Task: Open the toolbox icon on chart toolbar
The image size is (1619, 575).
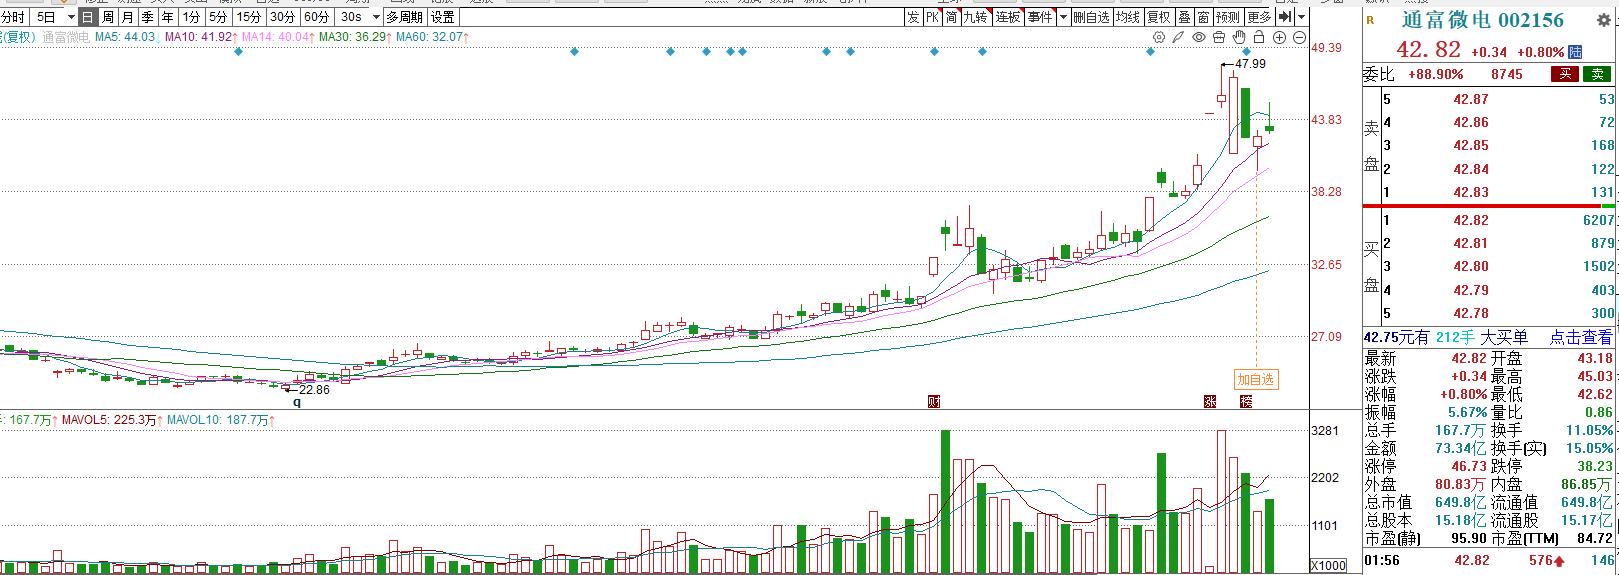Action: click(1219, 37)
